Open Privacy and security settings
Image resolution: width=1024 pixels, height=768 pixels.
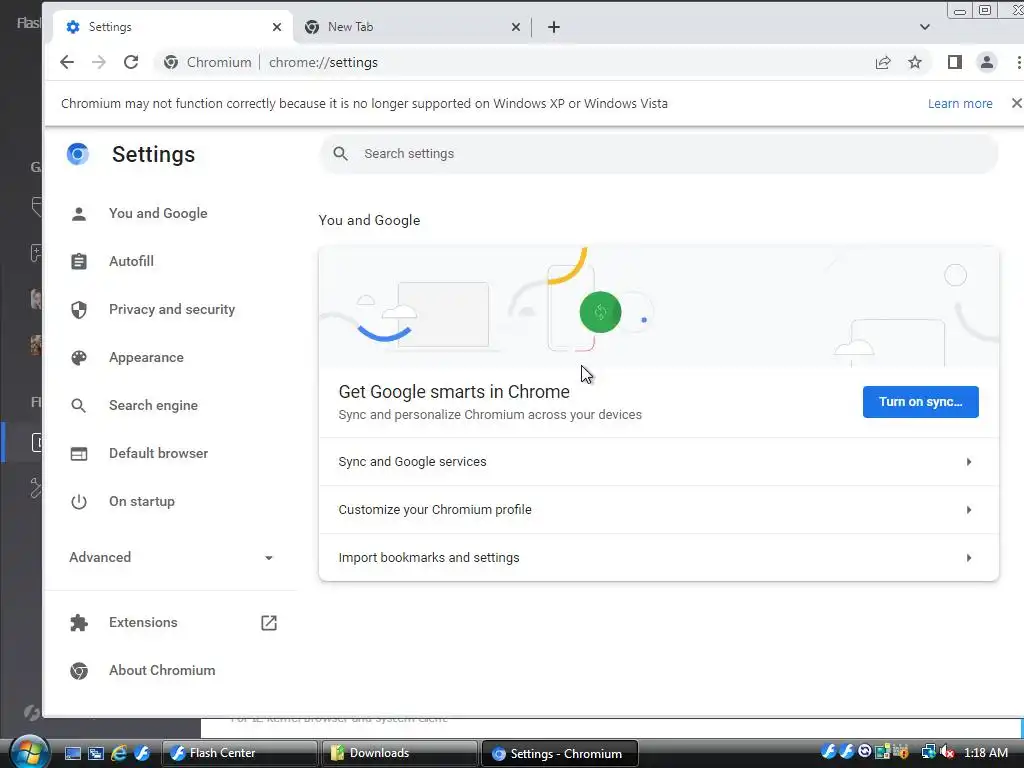[x=172, y=310]
